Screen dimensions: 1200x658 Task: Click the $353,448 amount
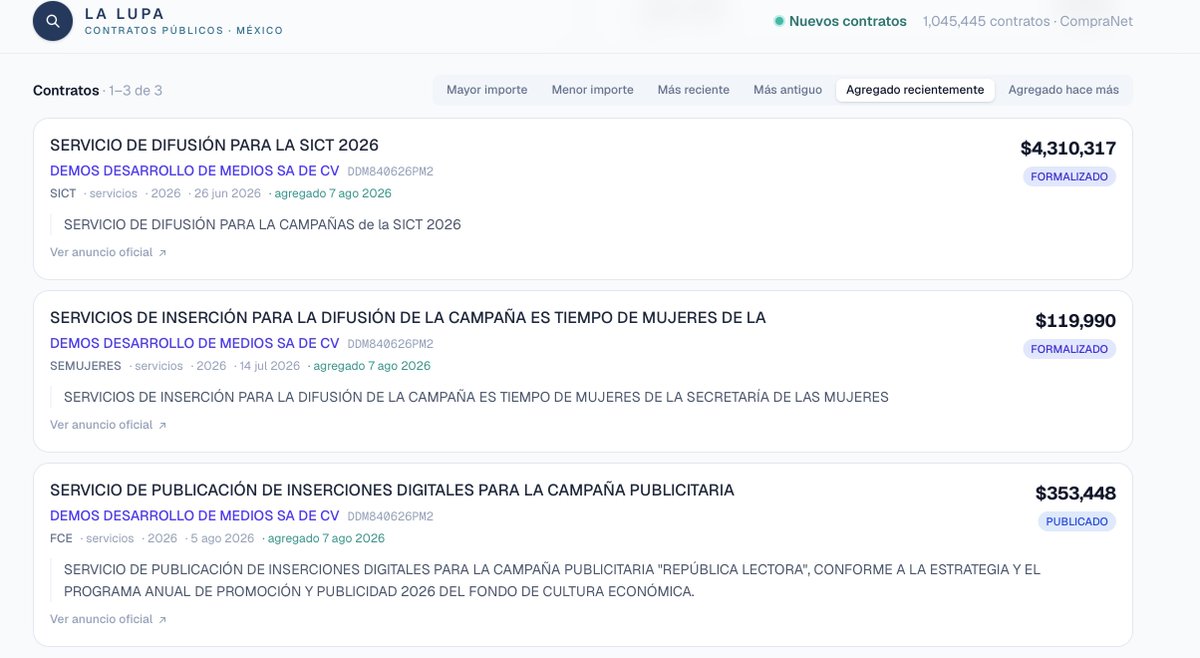click(x=1076, y=494)
